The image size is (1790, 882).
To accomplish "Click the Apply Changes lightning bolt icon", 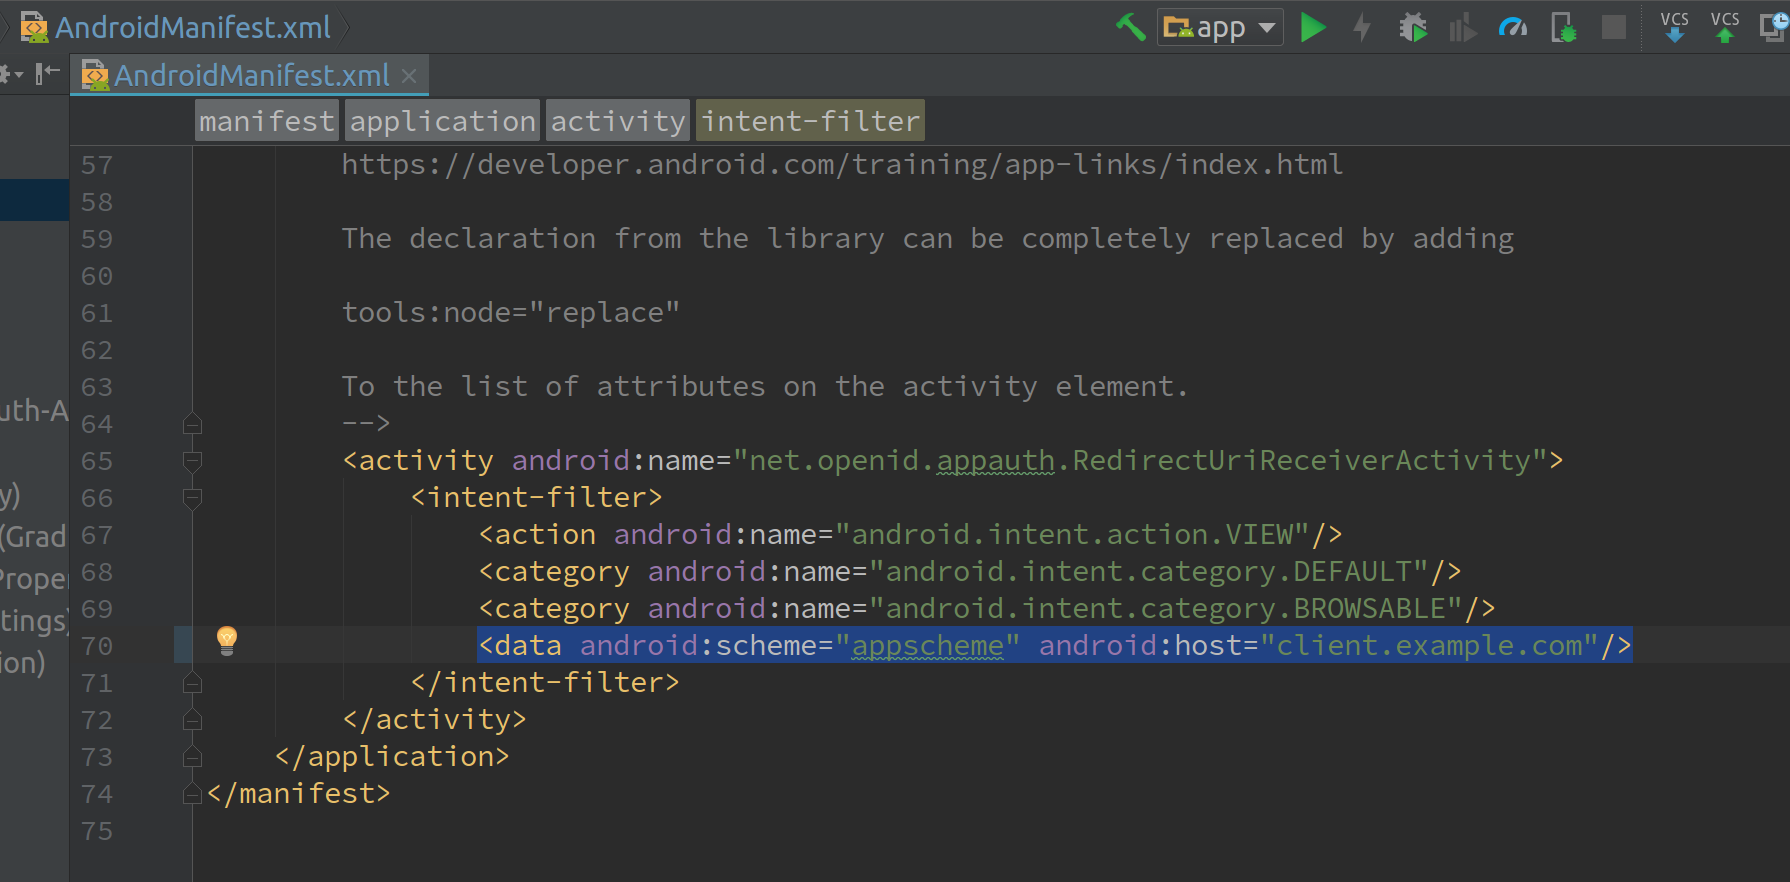I will click(1362, 27).
